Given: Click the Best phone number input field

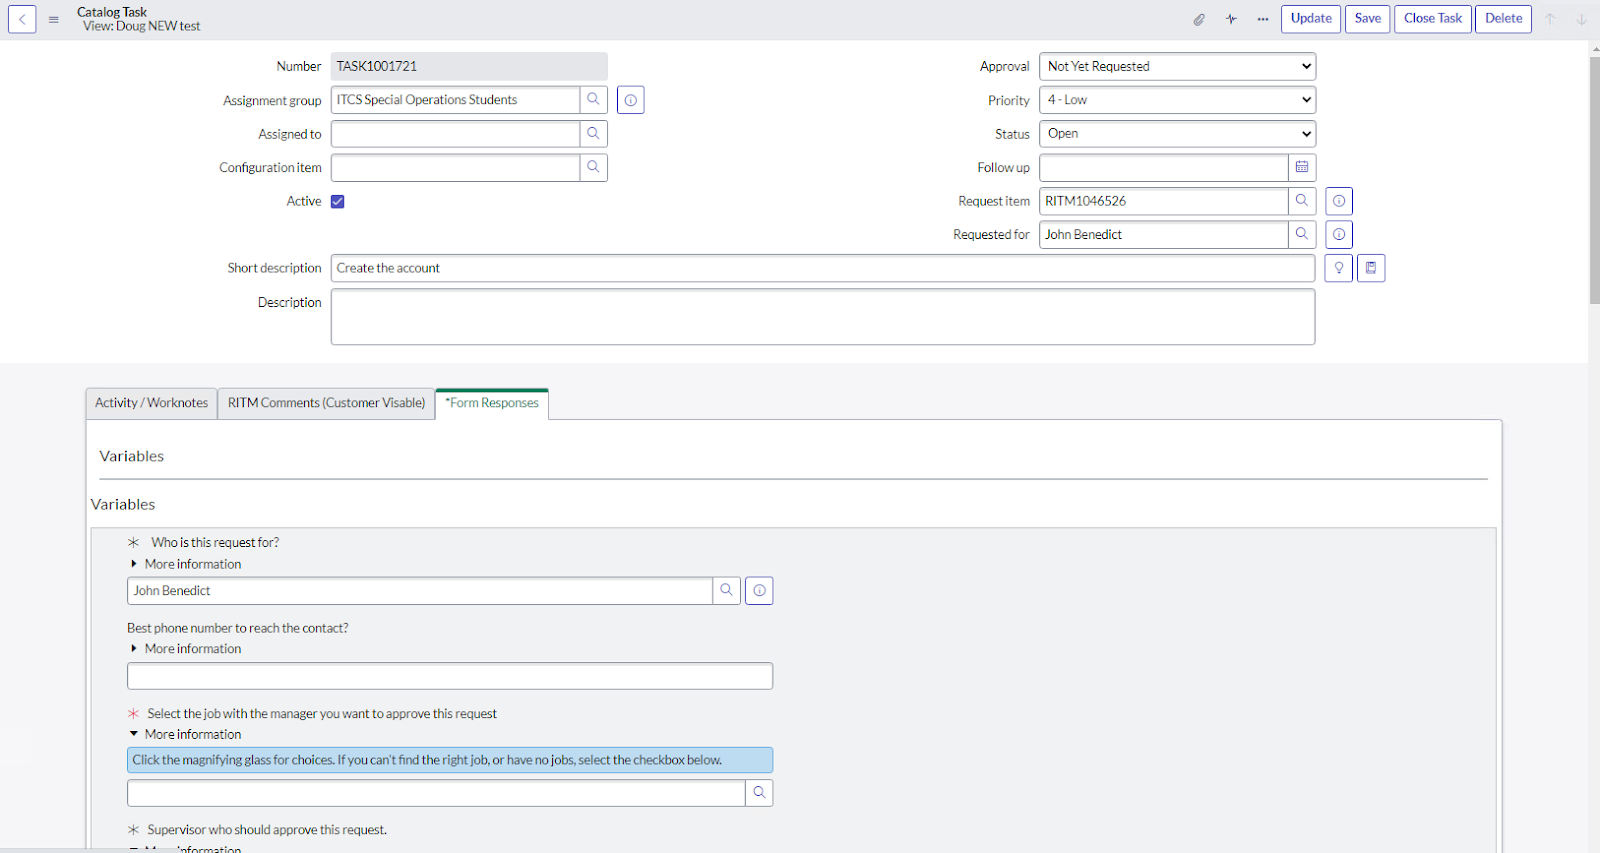Looking at the screenshot, I should pyautogui.click(x=450, y=676).
